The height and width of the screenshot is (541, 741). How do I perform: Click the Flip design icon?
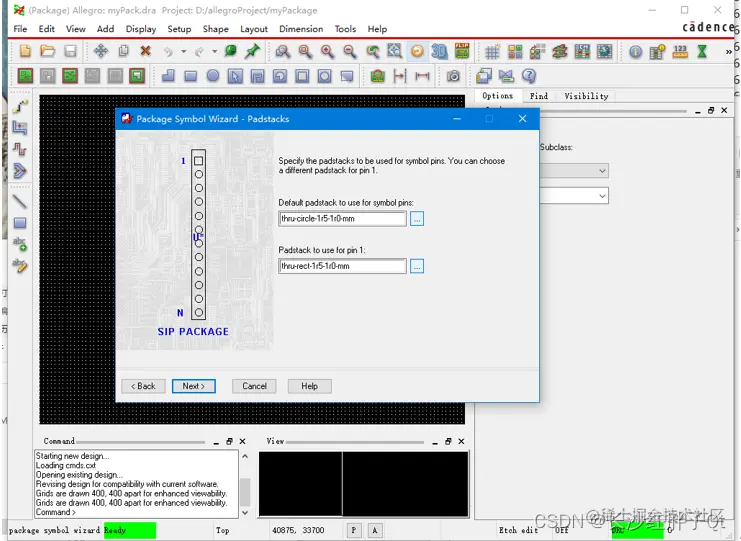point(462,51)
